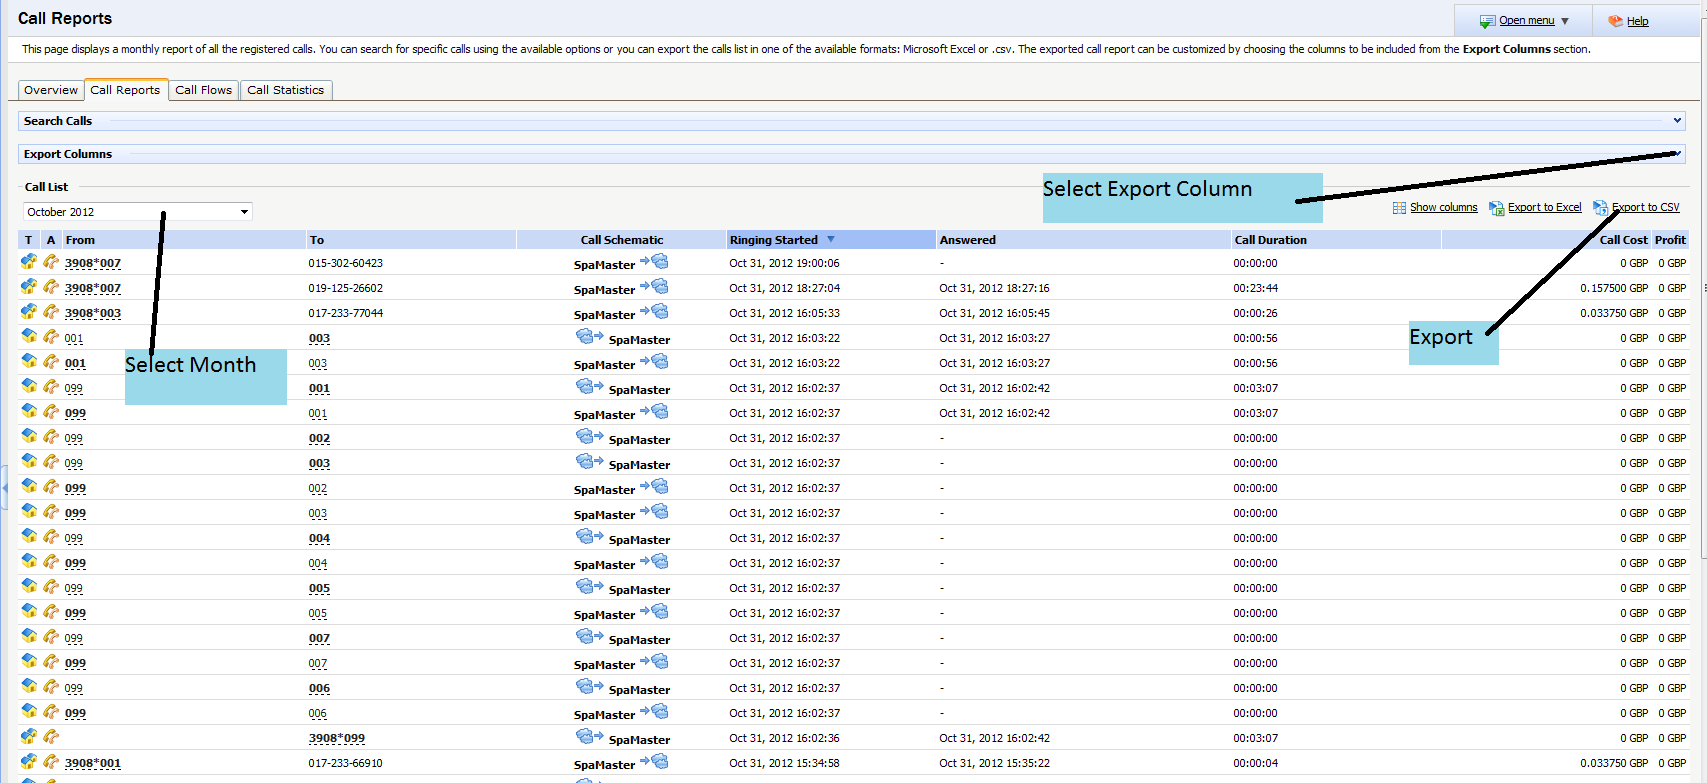Image resolution: width=1707 pixels, height=783 pixels.
Task: Click the Show columns icon
Action: [x=1399, y=208]
